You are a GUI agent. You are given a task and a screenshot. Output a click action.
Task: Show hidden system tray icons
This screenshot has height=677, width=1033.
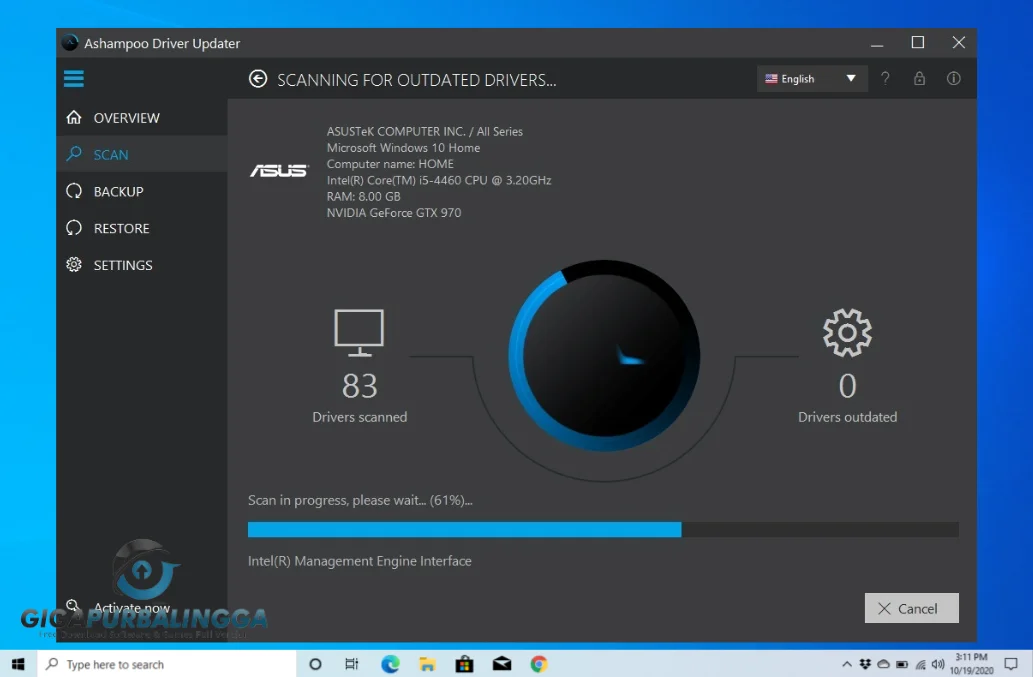[847, 664]
